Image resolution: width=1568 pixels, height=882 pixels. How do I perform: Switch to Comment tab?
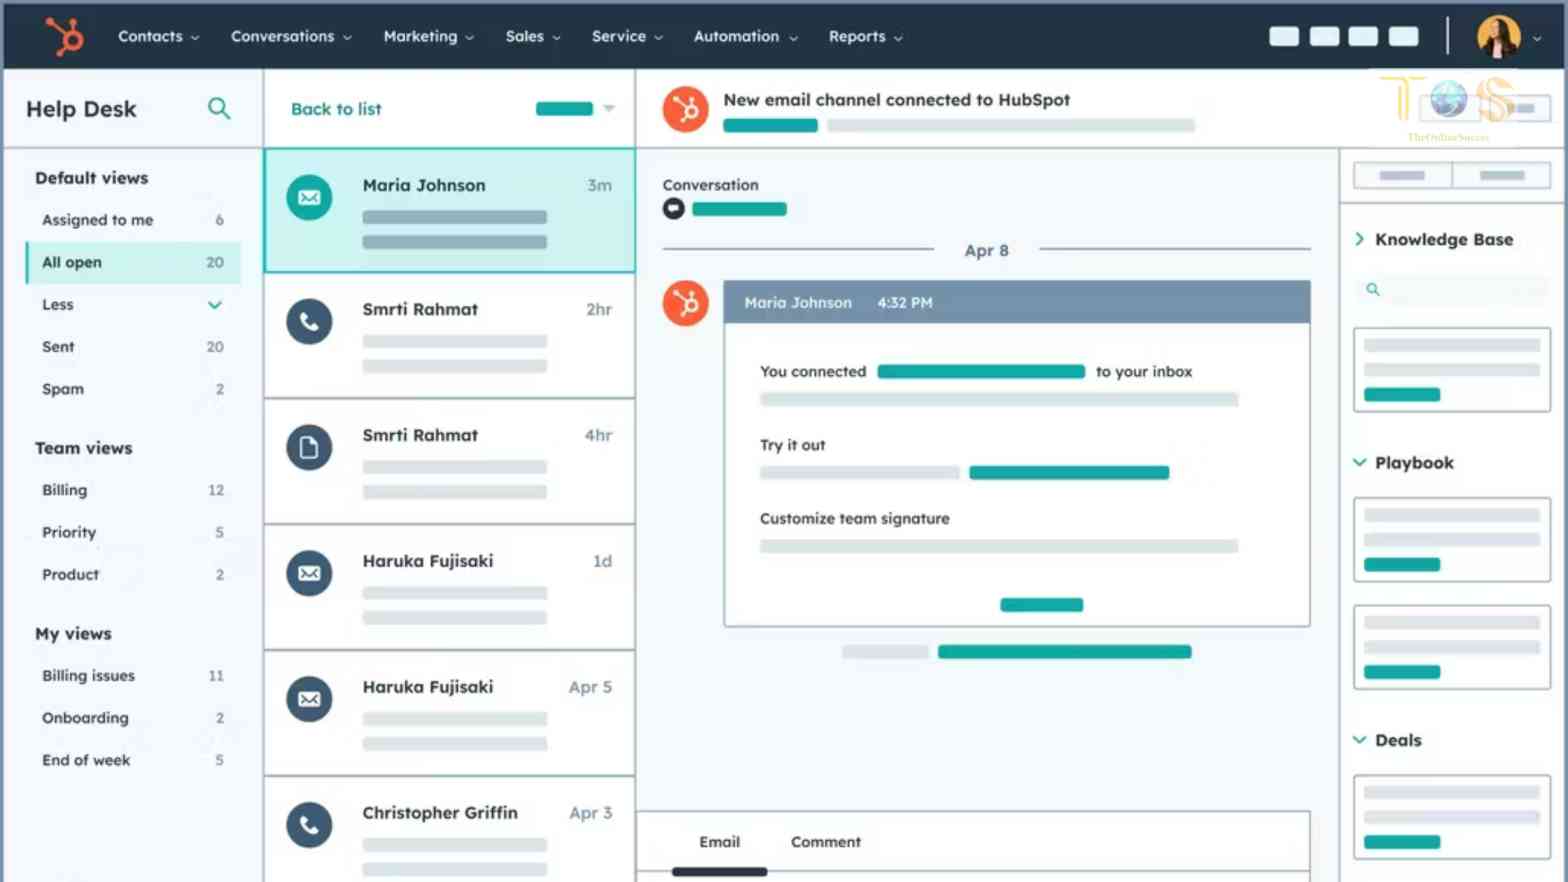[x=826, y=842]
